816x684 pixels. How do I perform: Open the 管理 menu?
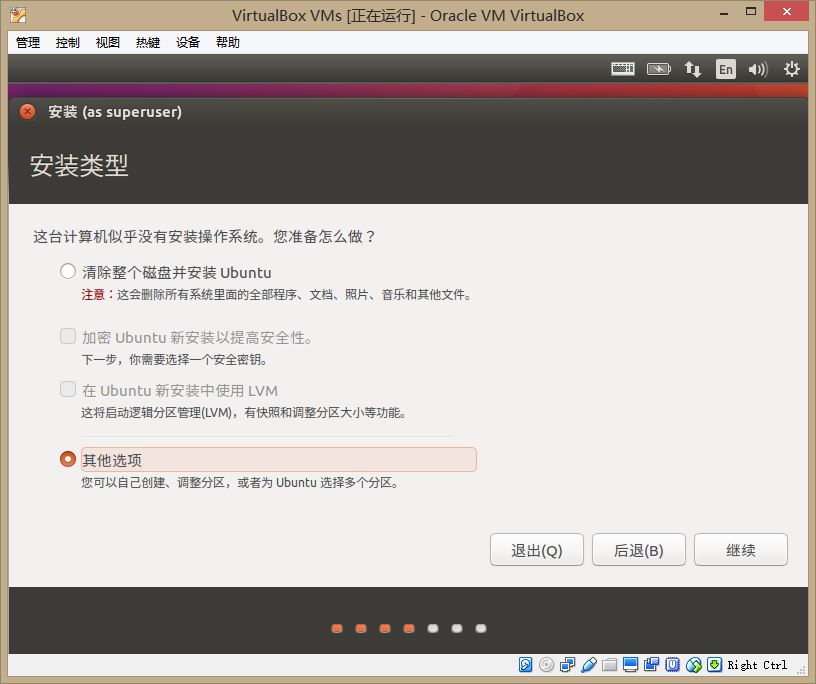[x=28, y=42]
